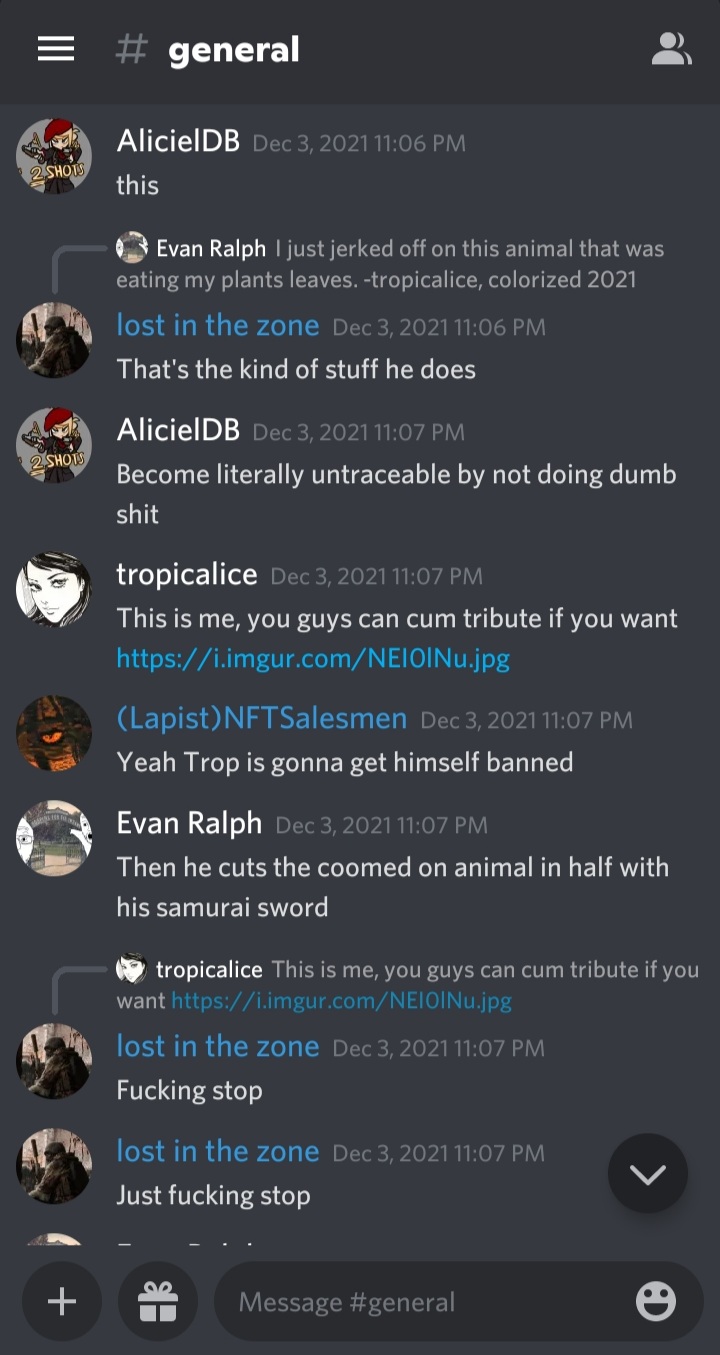Jump to present with down chevron
The height and width of the screenshot is (1355, 720).
(x=648, y=1174)
